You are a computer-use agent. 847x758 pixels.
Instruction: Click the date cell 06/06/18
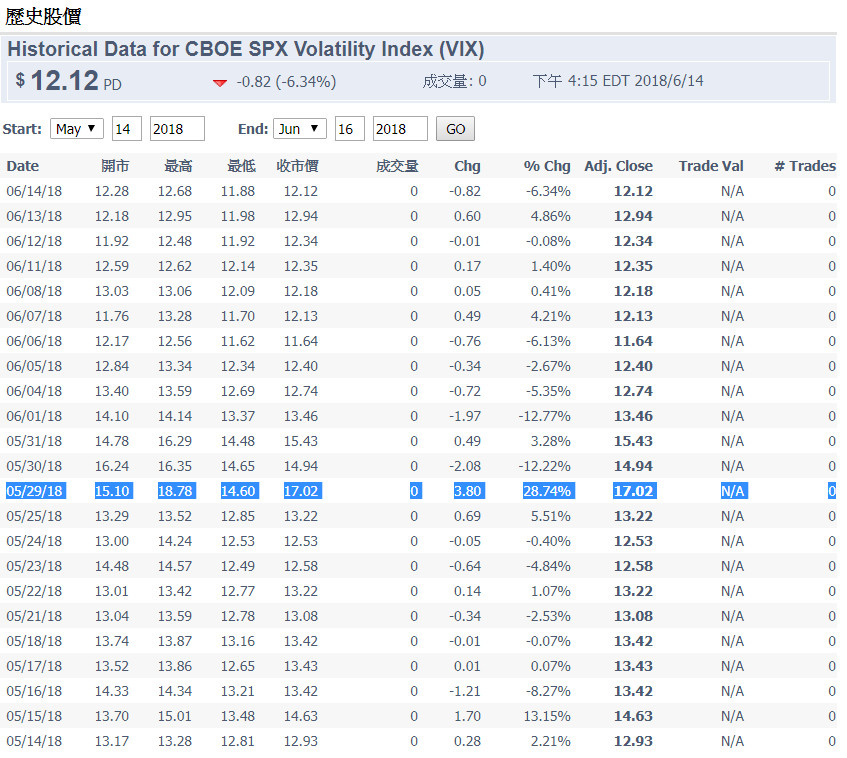click(x=34, y=341)
